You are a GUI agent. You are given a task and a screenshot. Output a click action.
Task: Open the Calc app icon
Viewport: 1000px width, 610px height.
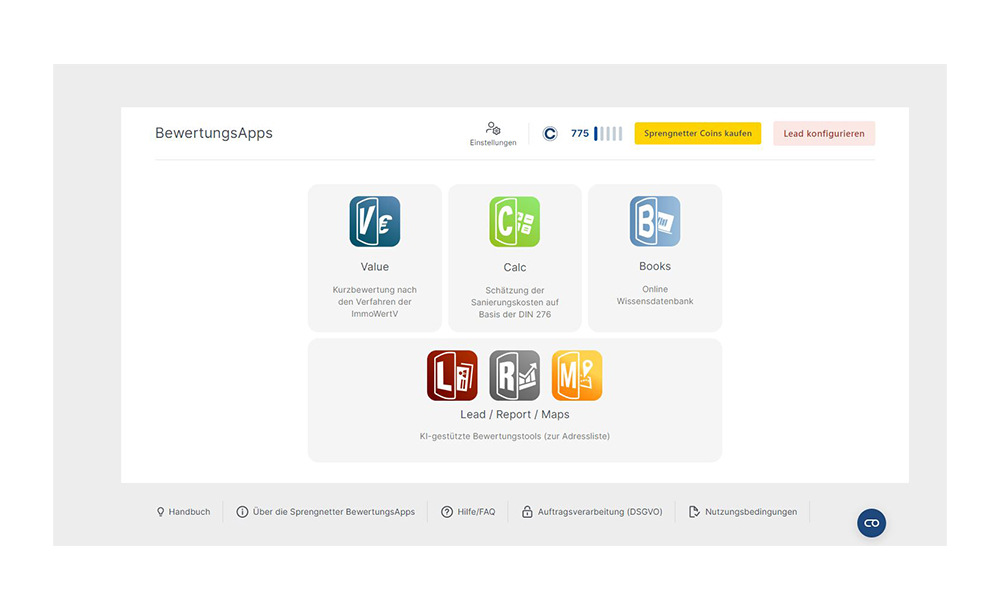coord(515,221)
